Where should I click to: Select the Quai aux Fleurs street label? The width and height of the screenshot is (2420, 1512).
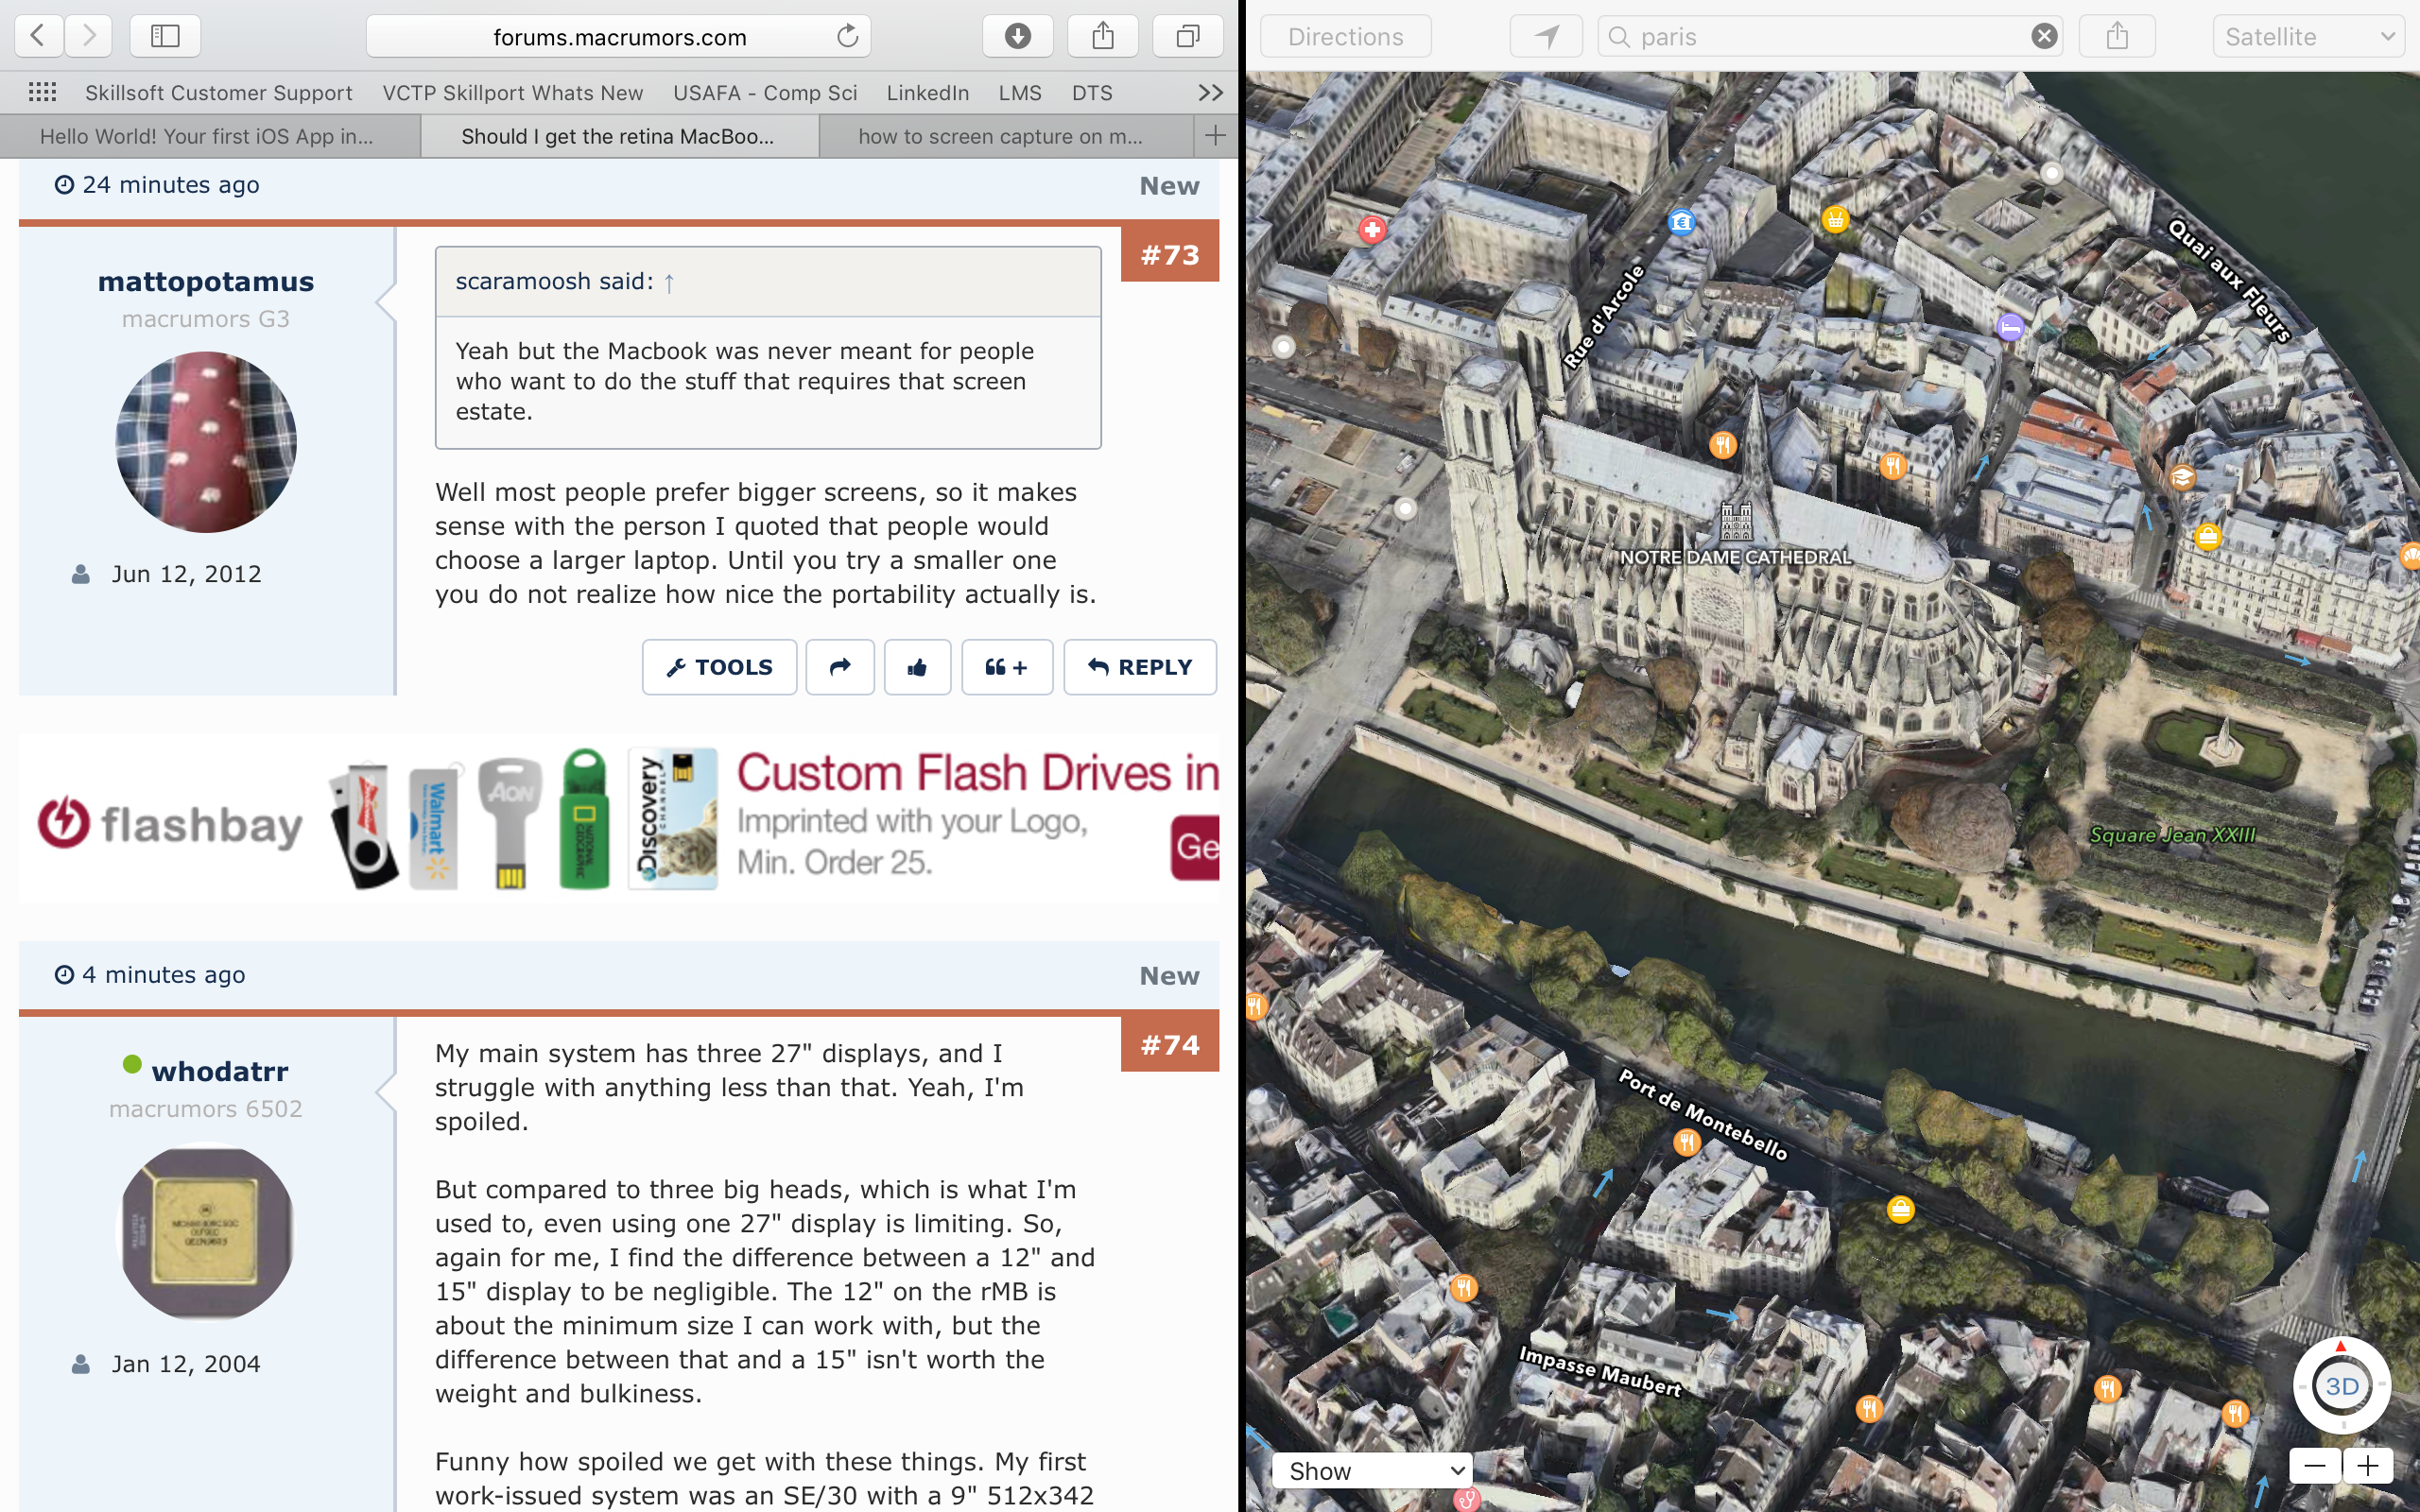pos(2229,280)
